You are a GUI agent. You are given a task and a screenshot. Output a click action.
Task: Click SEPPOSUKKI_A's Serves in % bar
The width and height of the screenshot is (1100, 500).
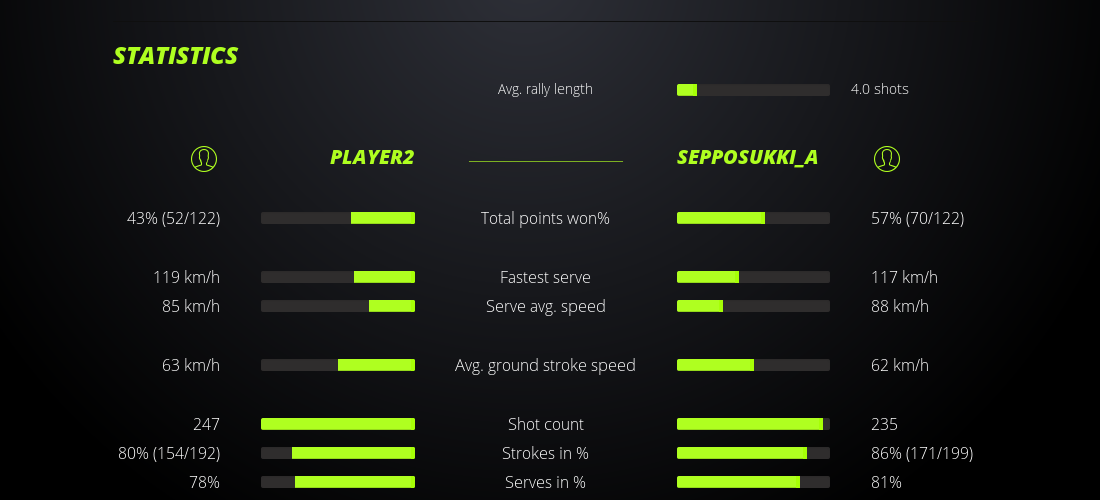[x=753, y=482]
